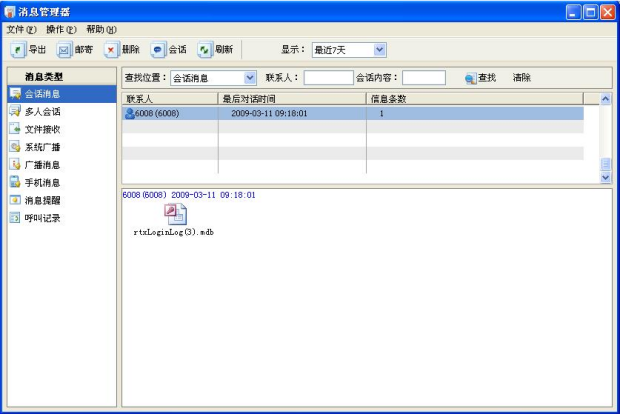Click the 联系人 search input field

coord(328,78)
